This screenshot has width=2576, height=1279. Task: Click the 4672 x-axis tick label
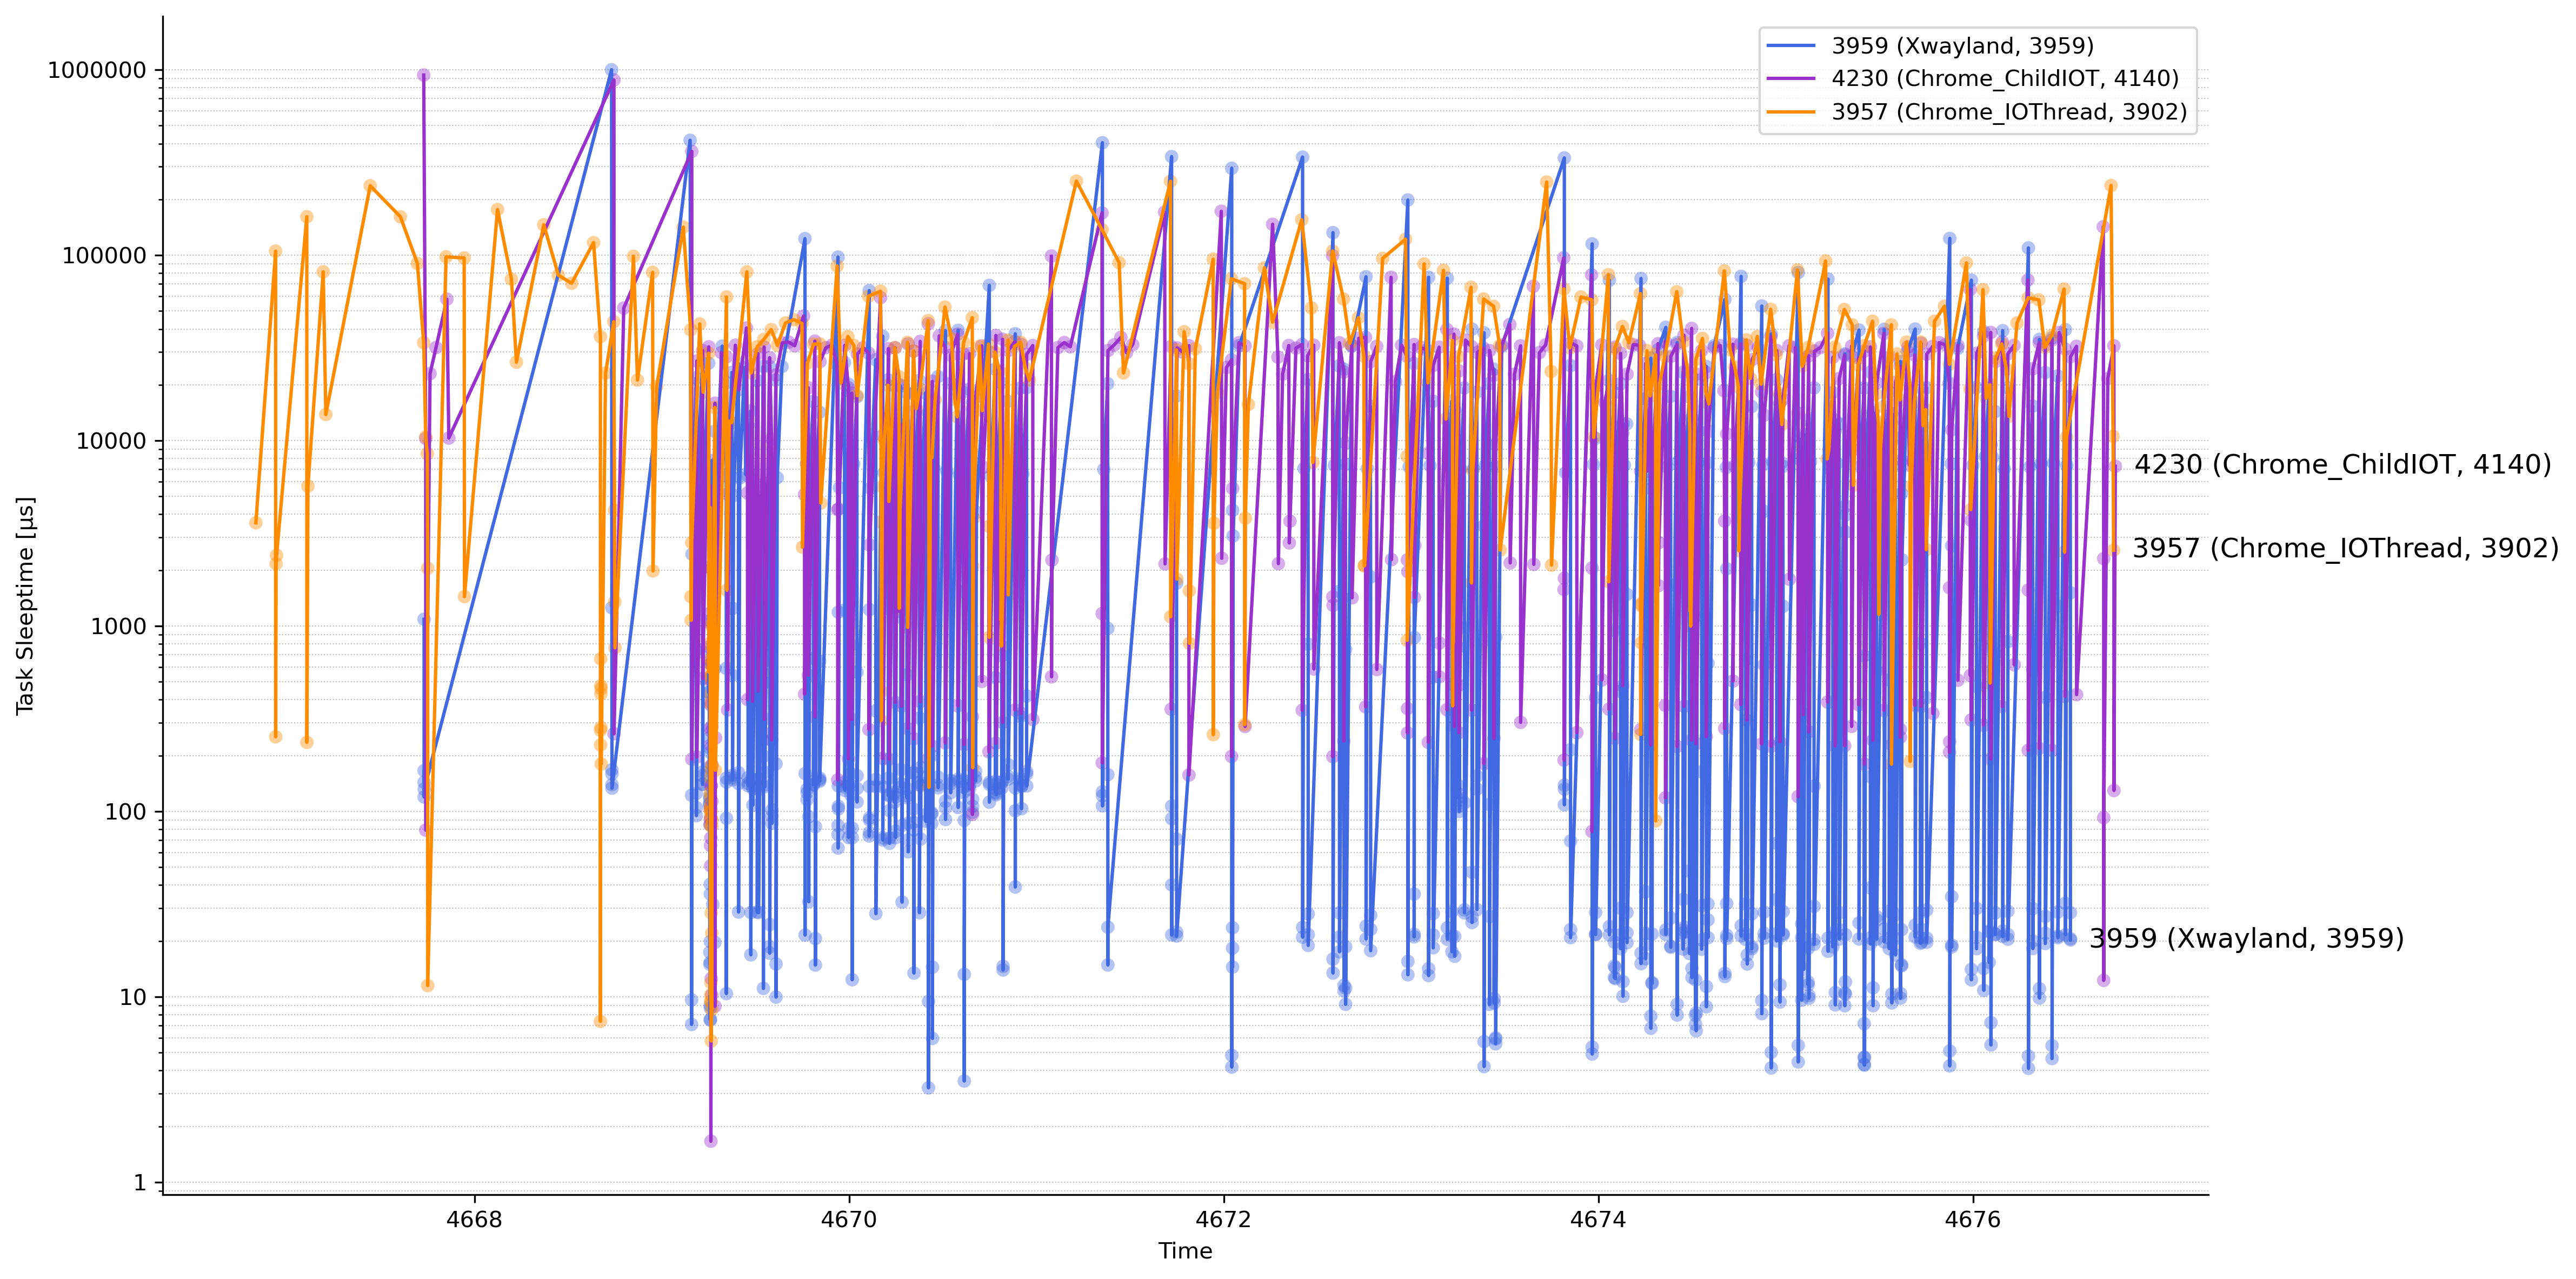(1223, 1219)
